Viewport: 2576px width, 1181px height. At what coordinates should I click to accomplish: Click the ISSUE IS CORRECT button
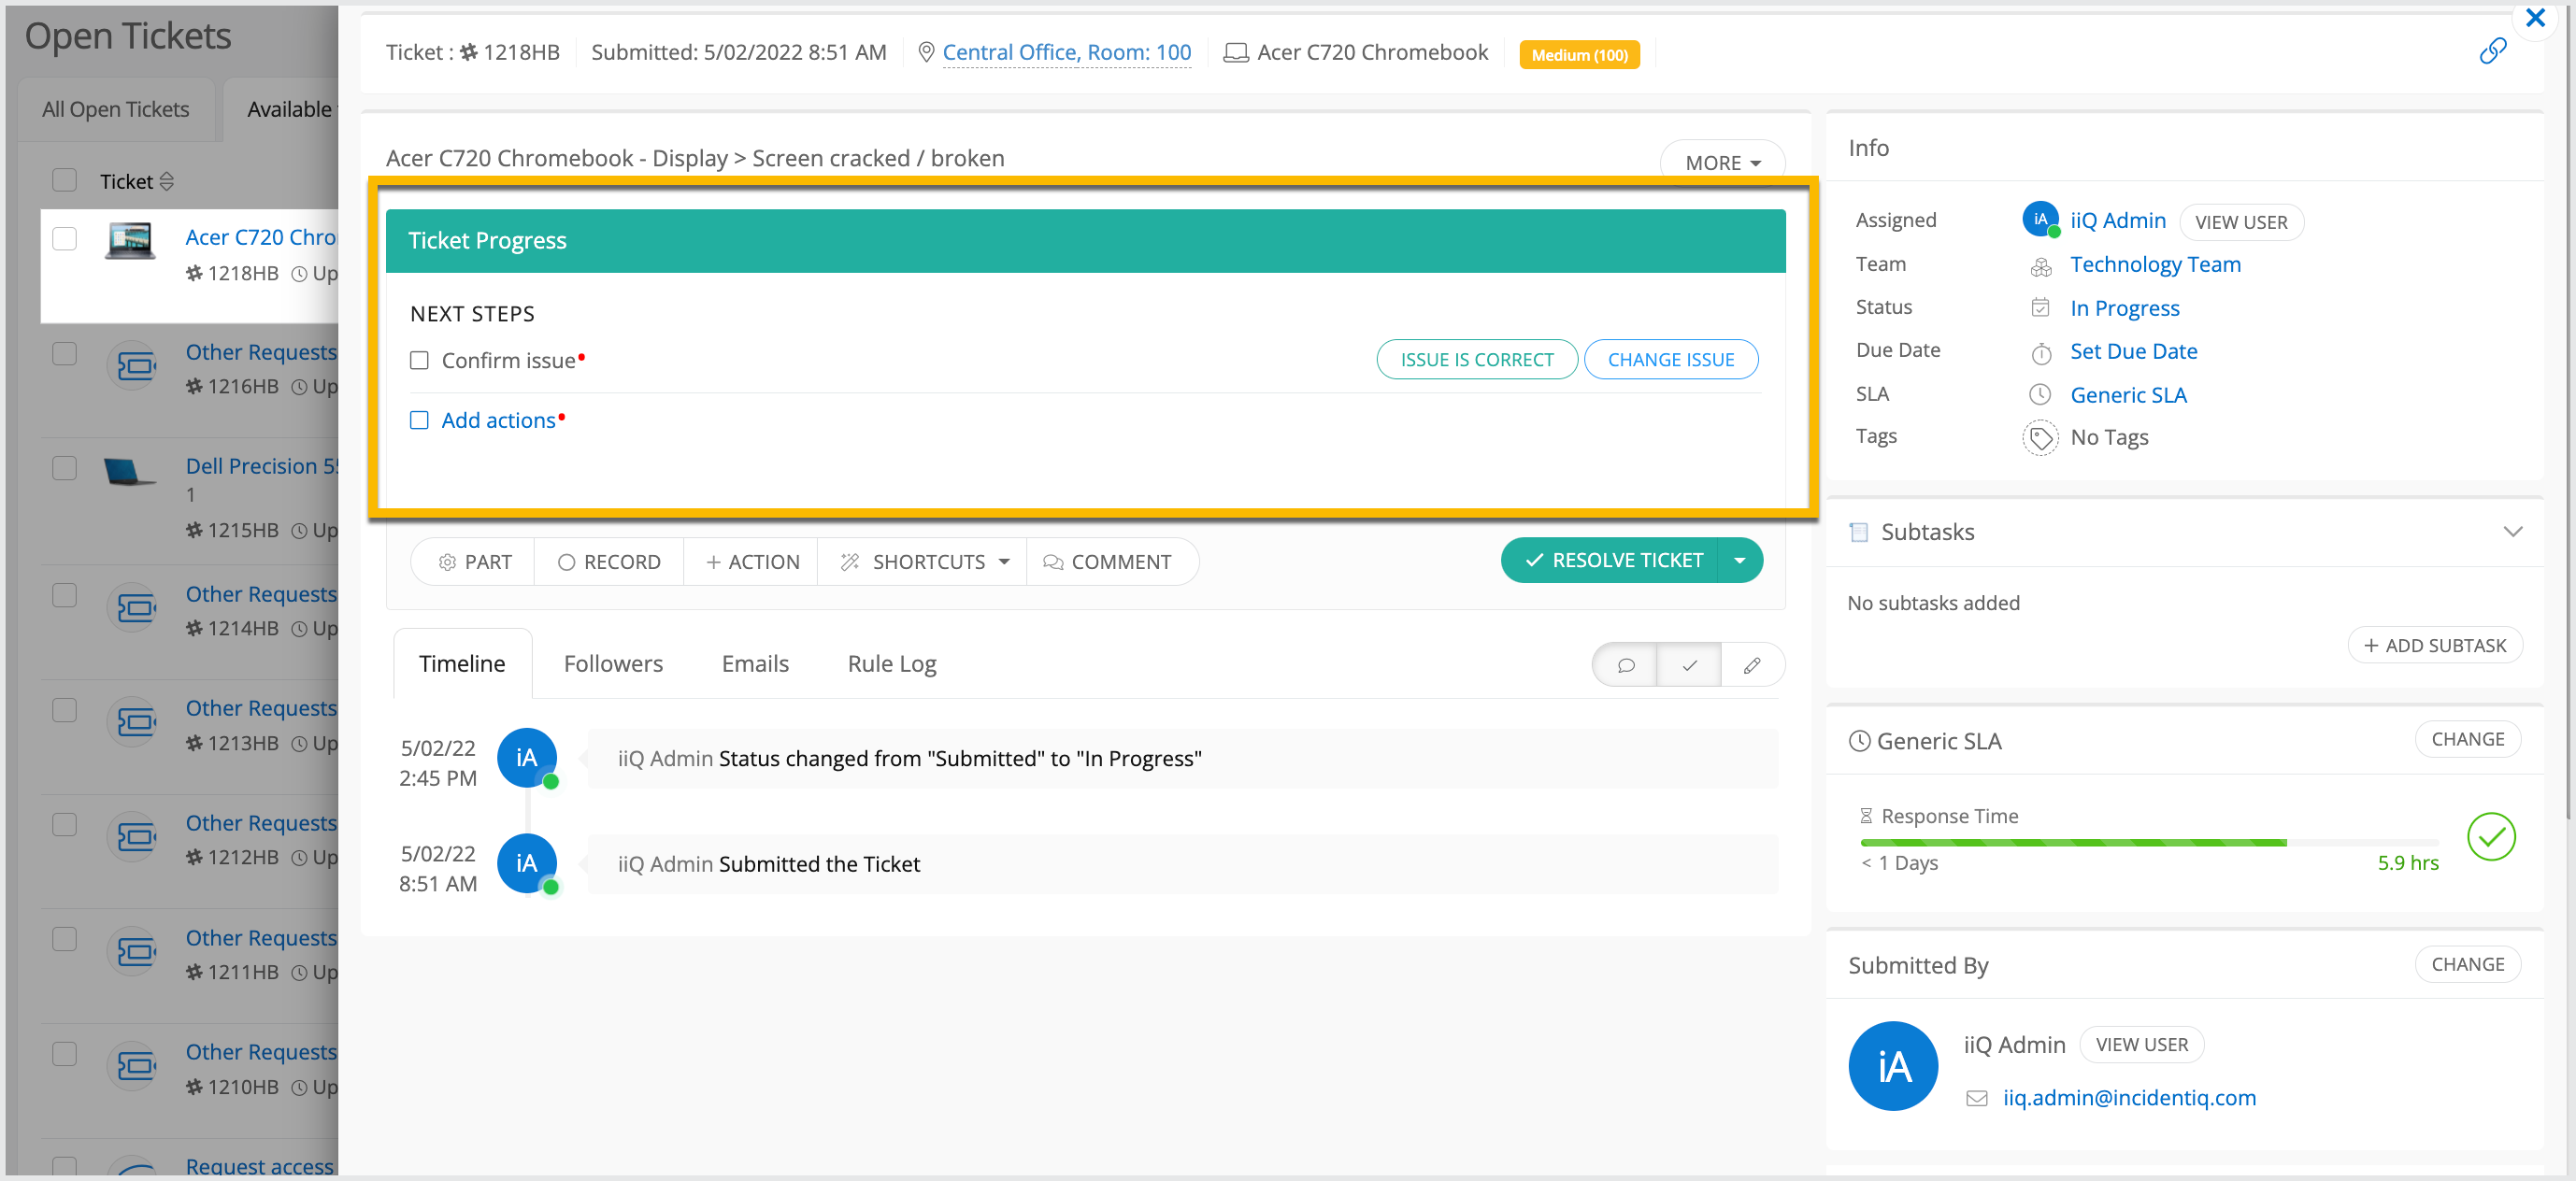pyautogui.click(x=1476, y=359)
